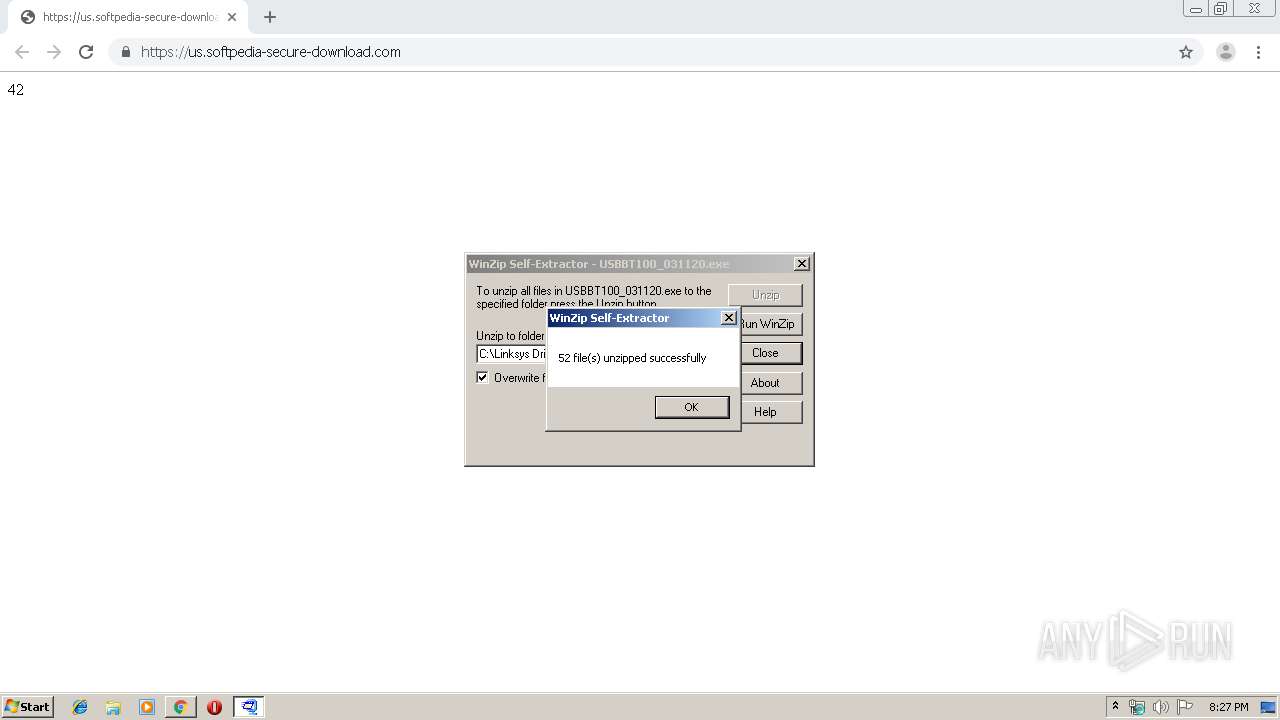The image size is (1280, 720).
Task: Open Windows Media Player from taskbar
Action: coord(147,707)
